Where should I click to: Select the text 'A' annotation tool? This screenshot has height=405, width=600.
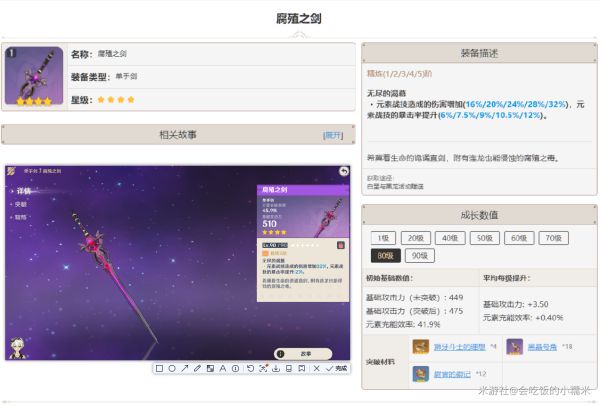coord(223,369)
